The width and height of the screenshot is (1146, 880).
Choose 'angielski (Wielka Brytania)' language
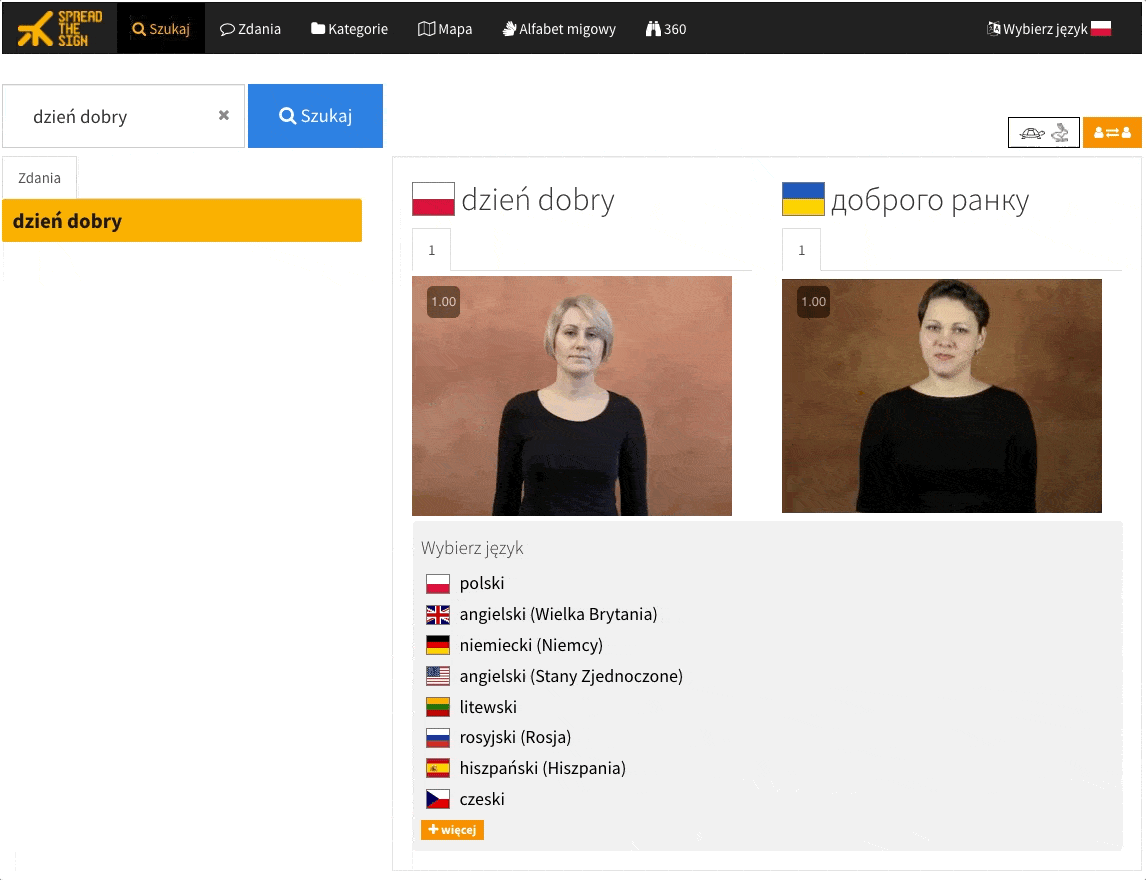click(558, 615)
